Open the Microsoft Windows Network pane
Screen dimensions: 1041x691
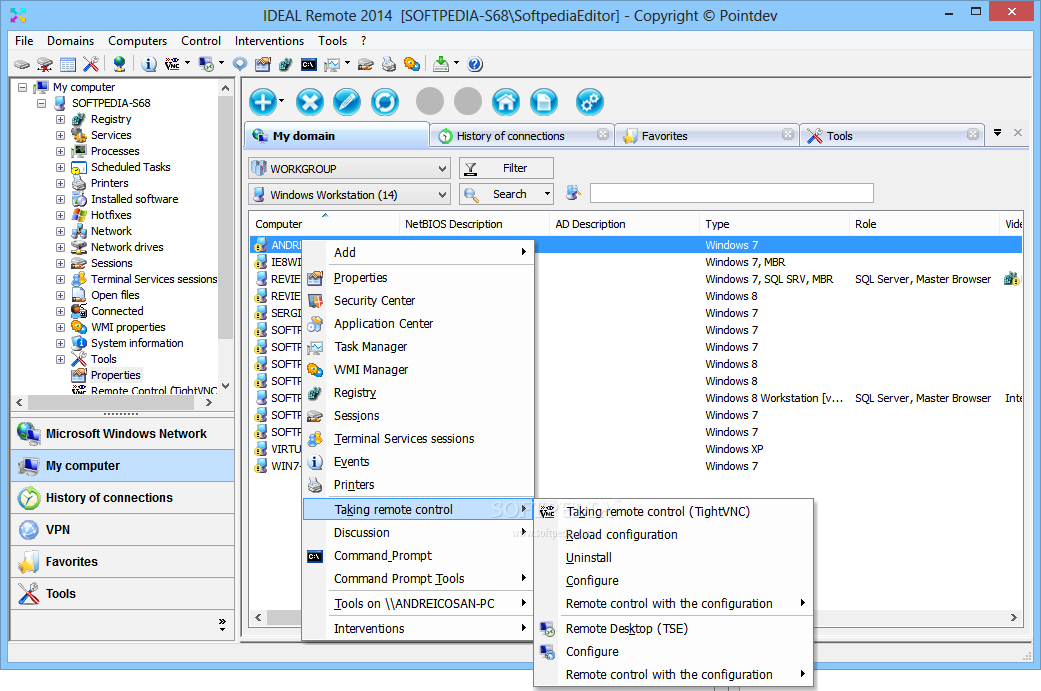(x=123, y=433)
